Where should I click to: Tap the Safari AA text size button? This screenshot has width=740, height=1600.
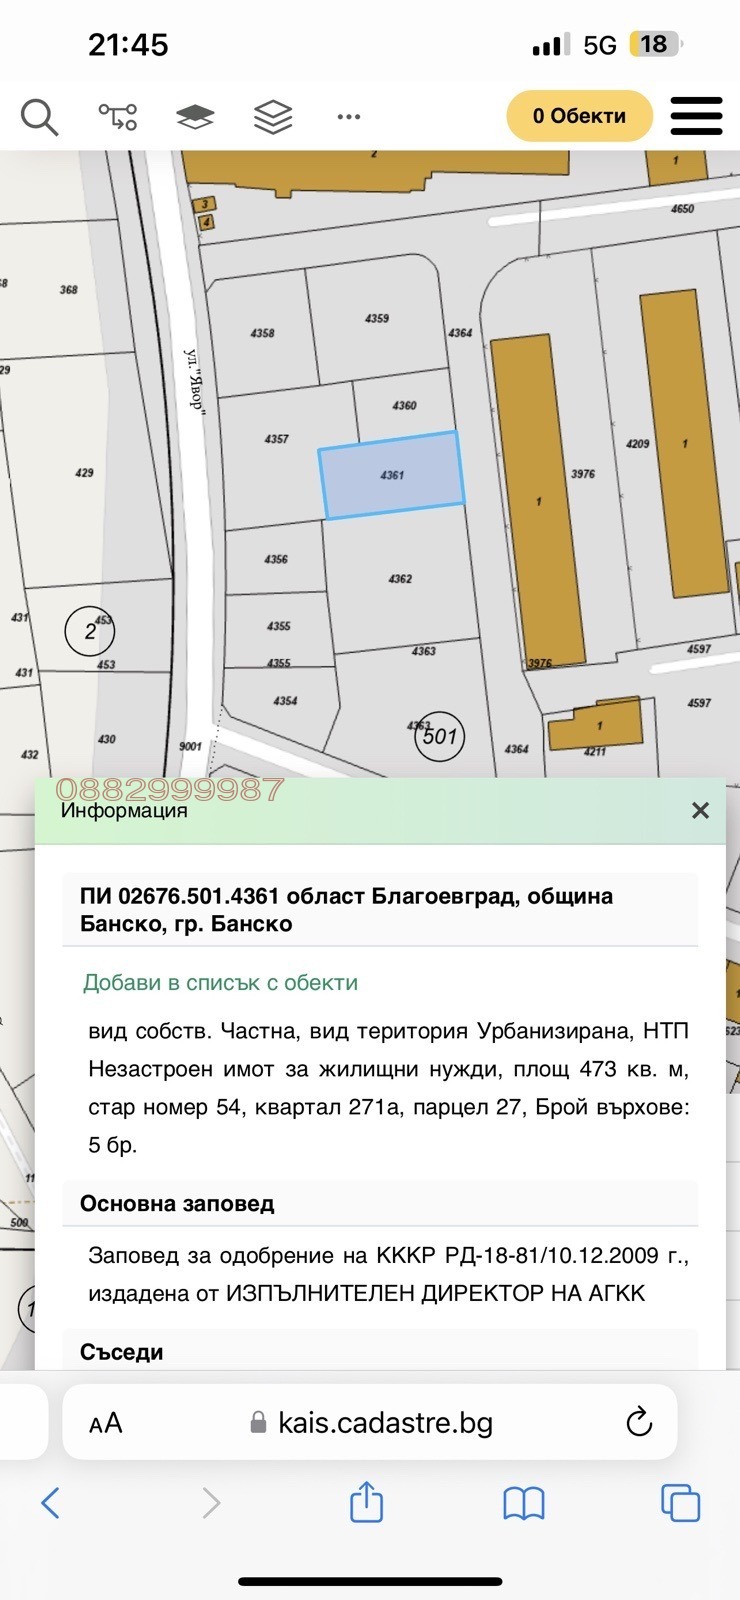(106, 1423)
